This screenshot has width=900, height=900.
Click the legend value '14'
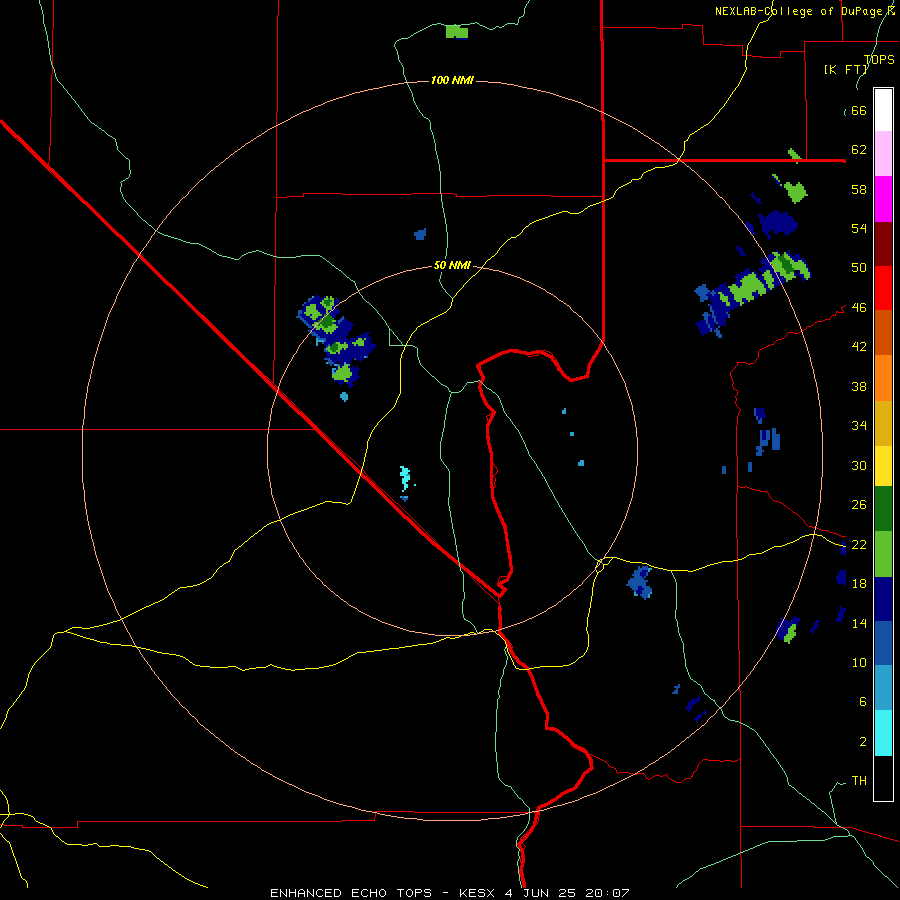coord(859,623)
